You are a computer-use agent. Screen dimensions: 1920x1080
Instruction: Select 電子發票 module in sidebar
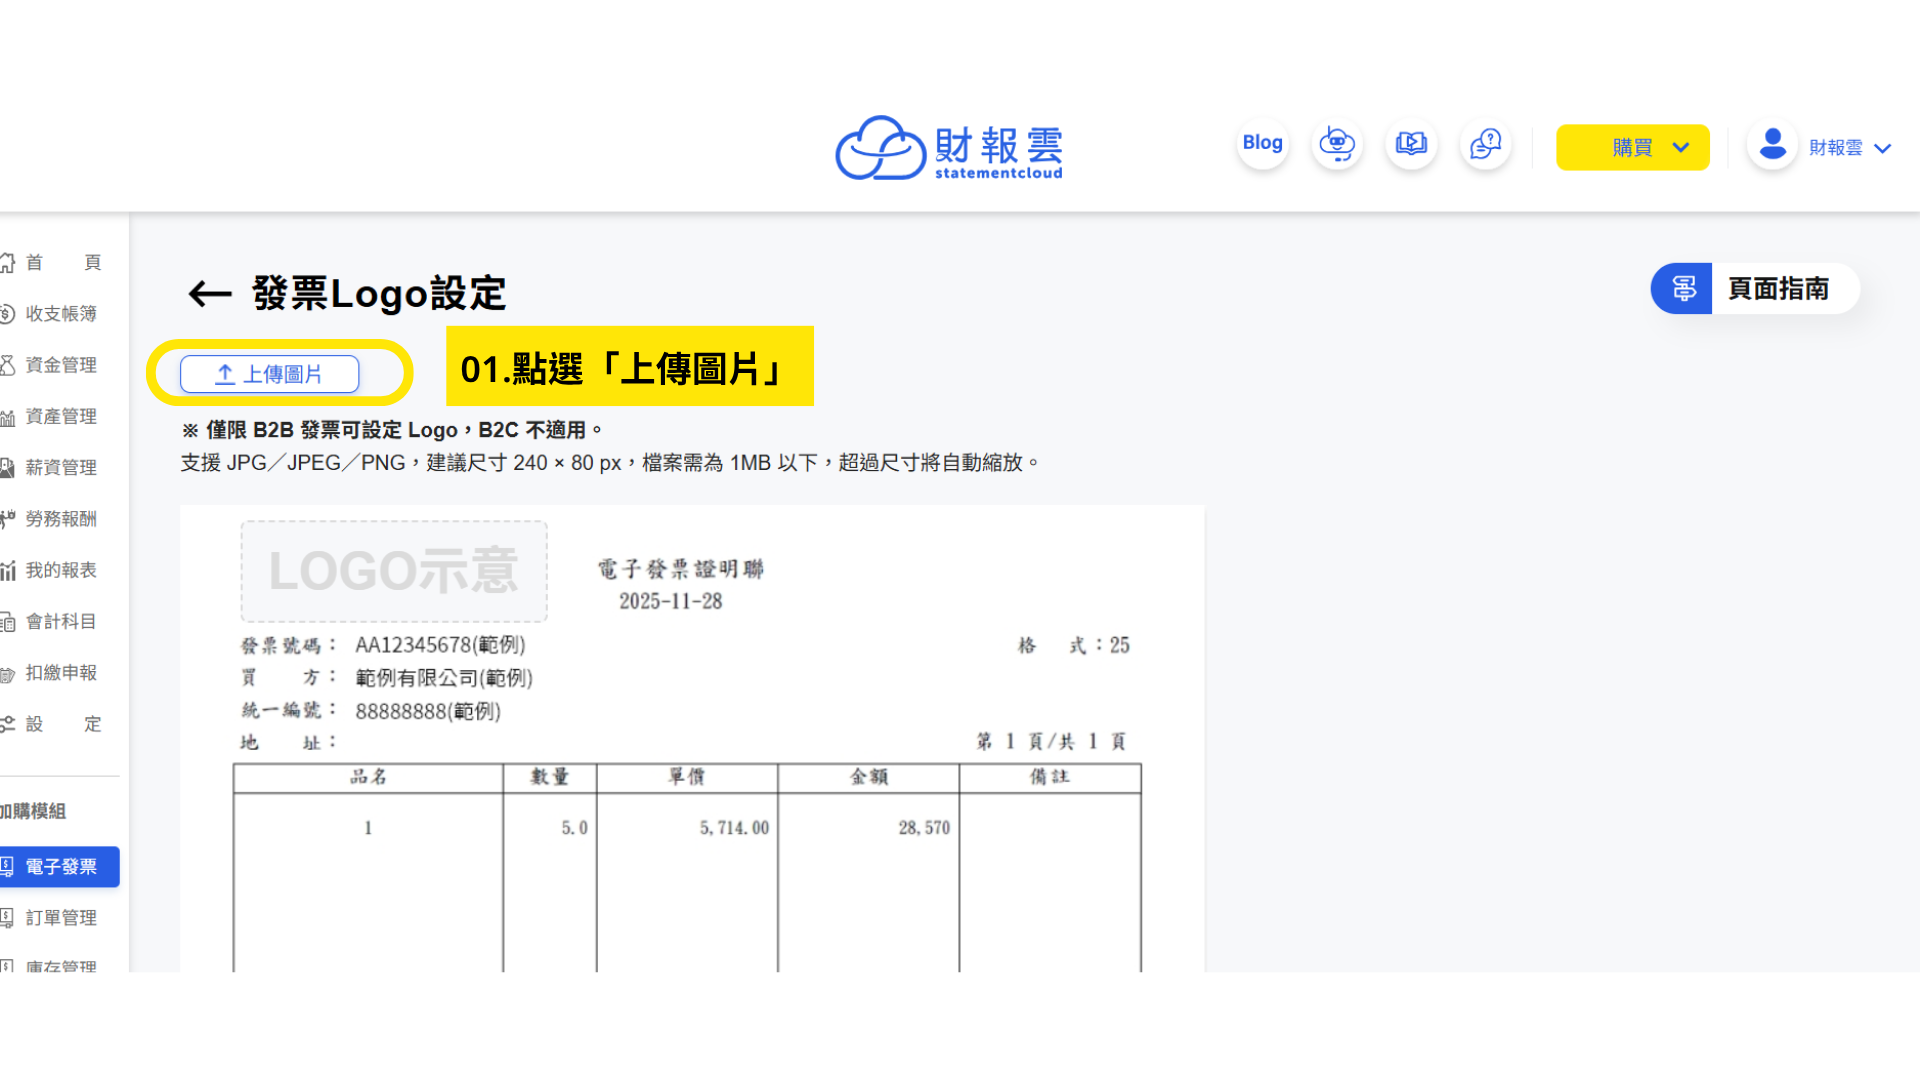click(60, 867)
